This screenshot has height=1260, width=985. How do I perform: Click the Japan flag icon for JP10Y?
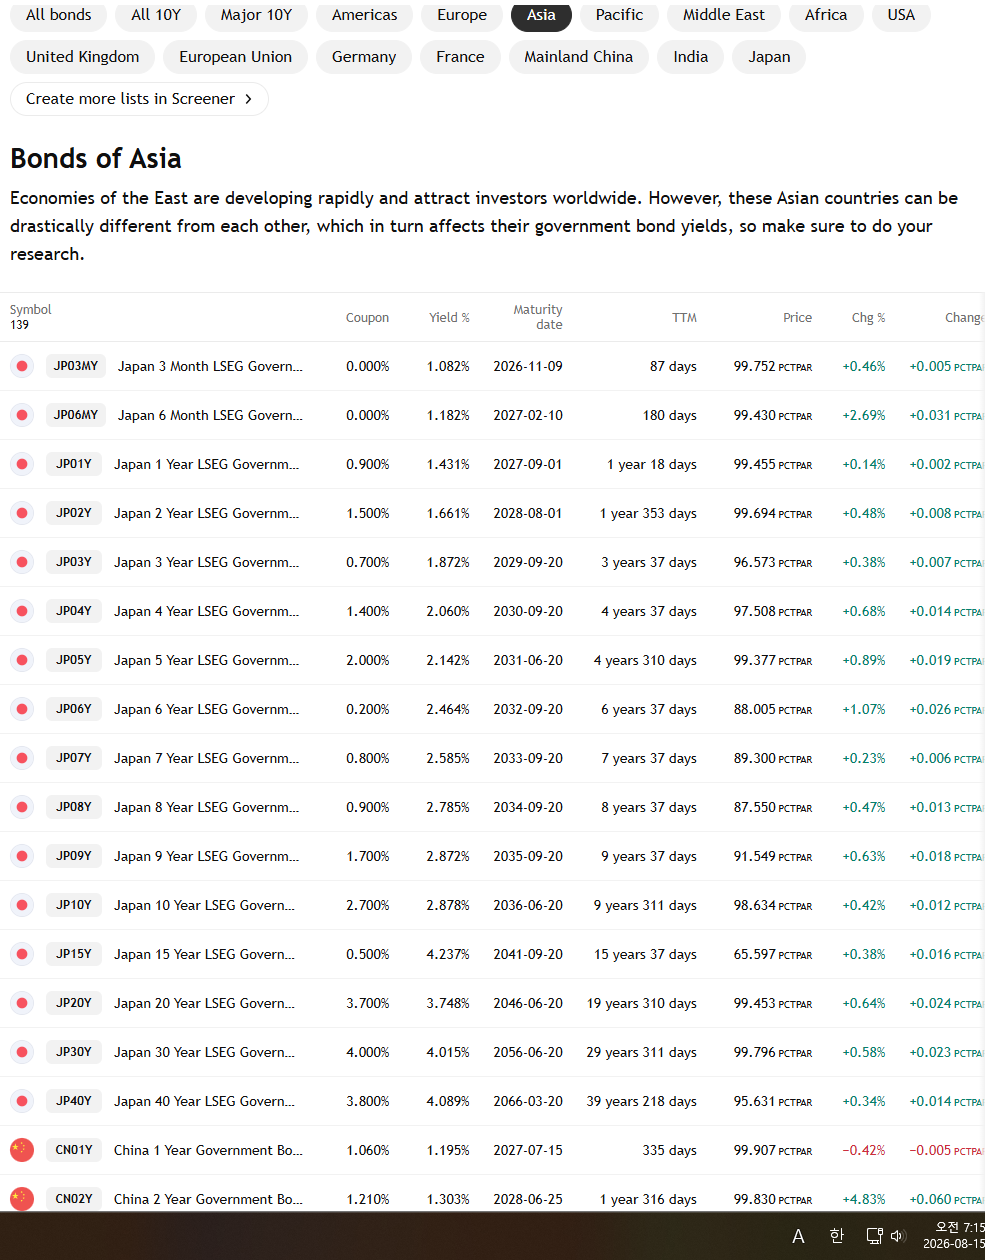click(x=22, y=905)
